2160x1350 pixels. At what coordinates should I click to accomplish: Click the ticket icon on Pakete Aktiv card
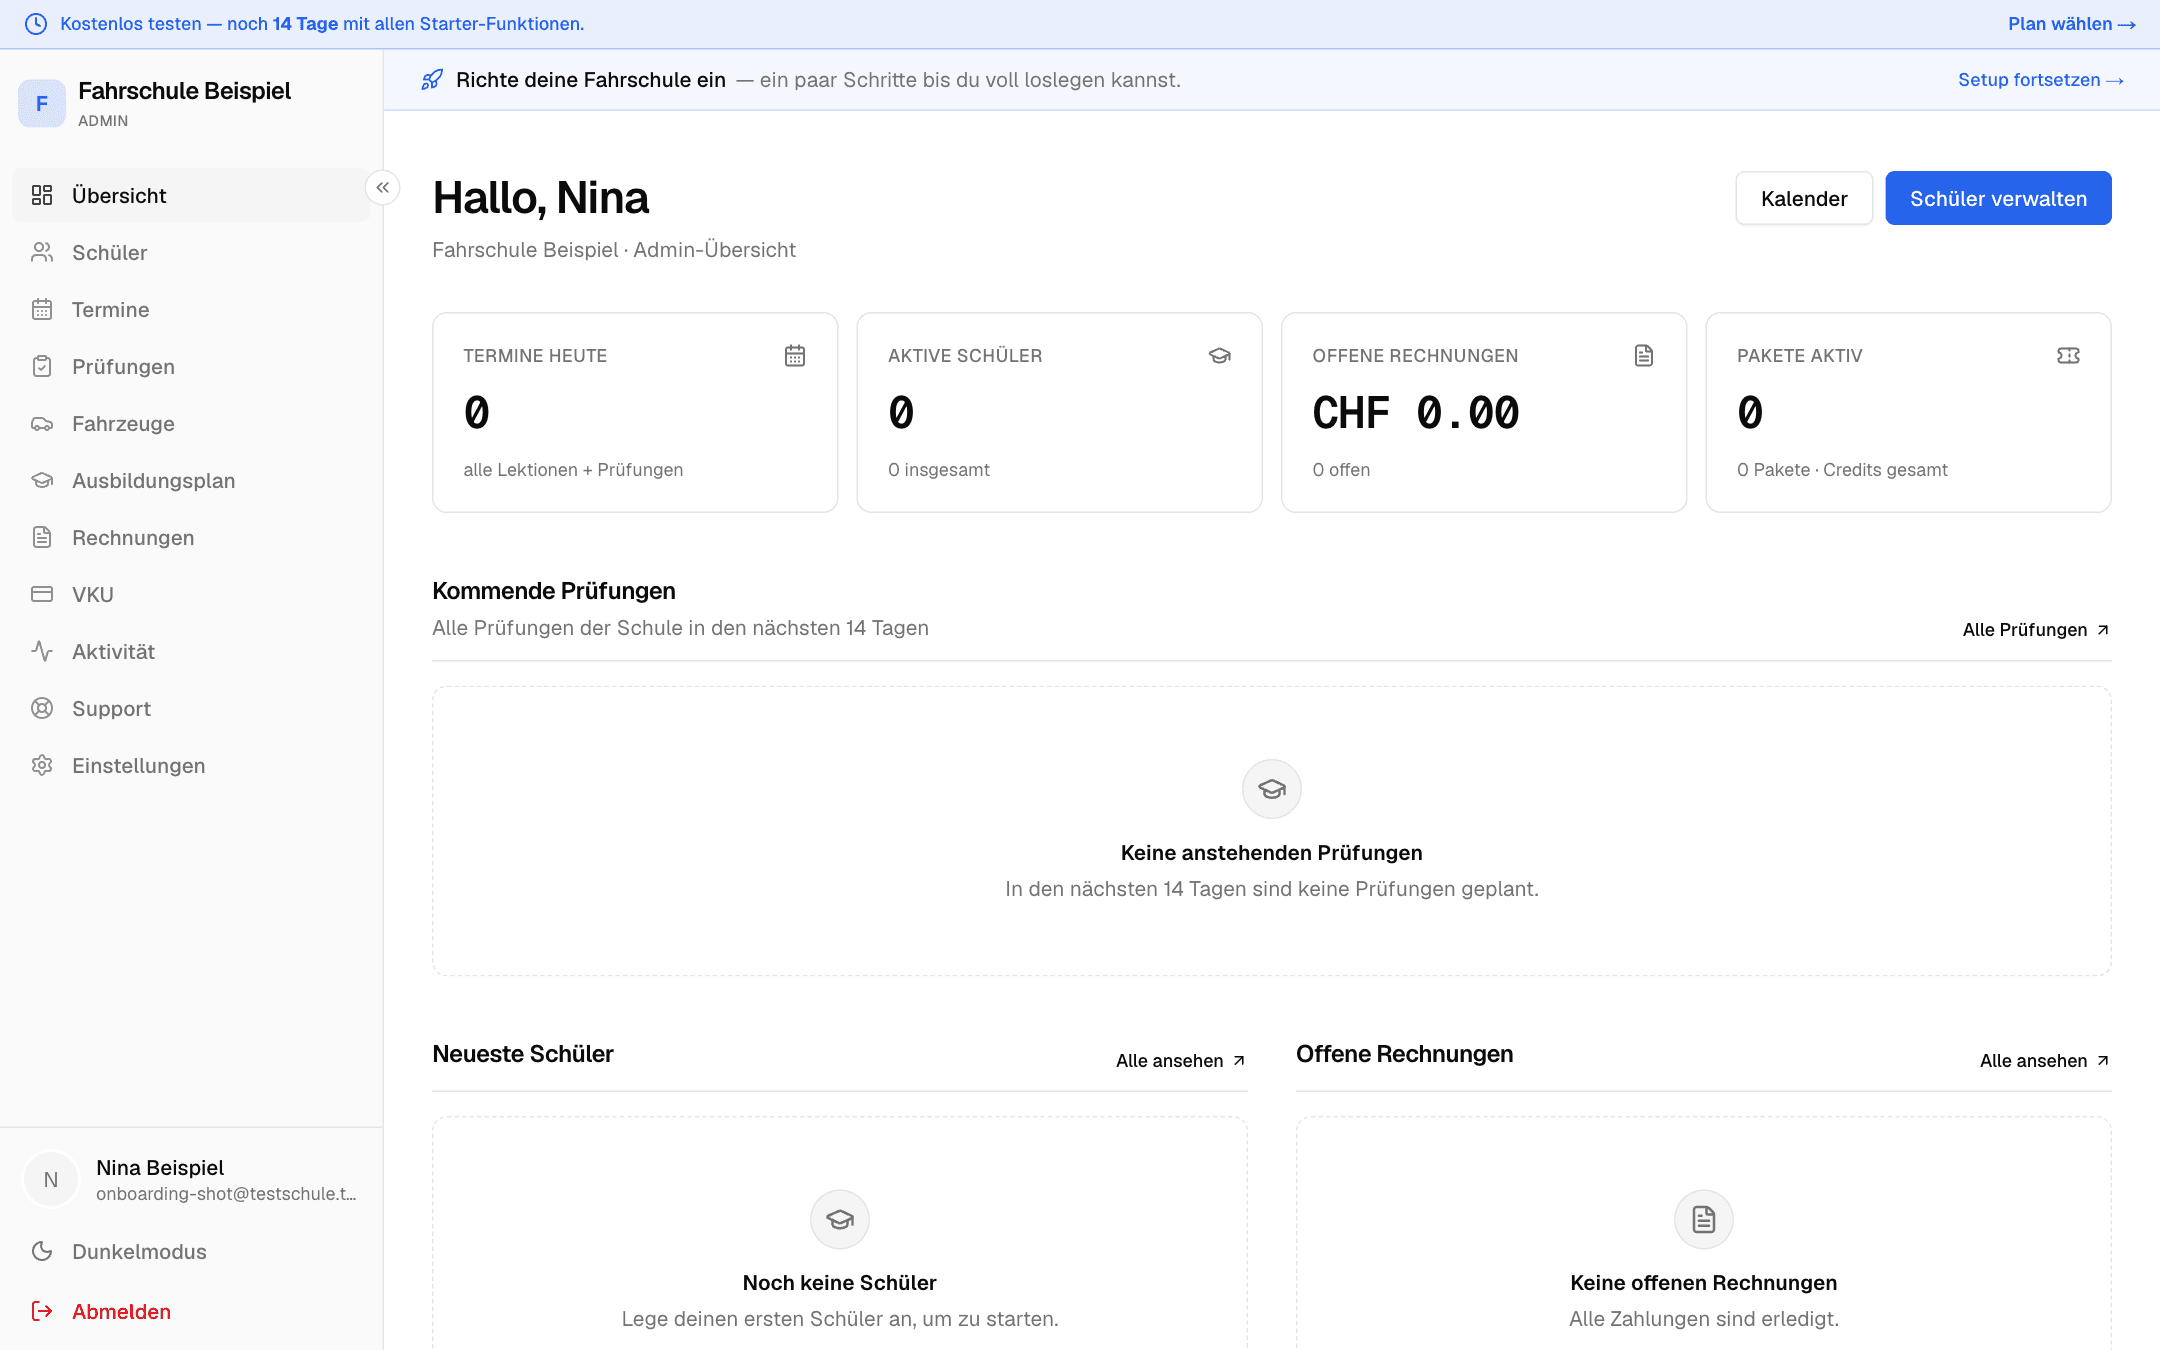point(2068,355)
